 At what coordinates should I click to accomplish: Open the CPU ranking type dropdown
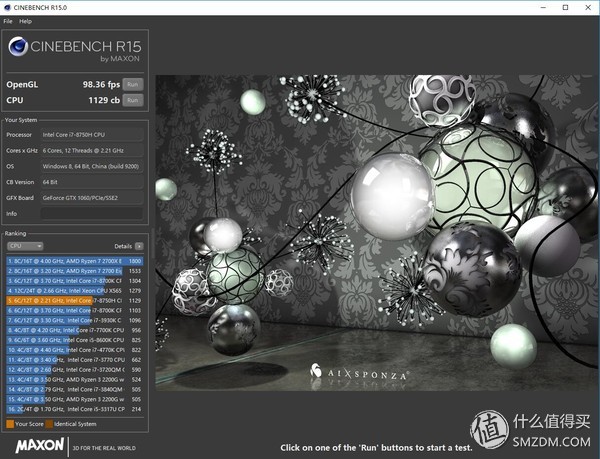coord(25,246)
